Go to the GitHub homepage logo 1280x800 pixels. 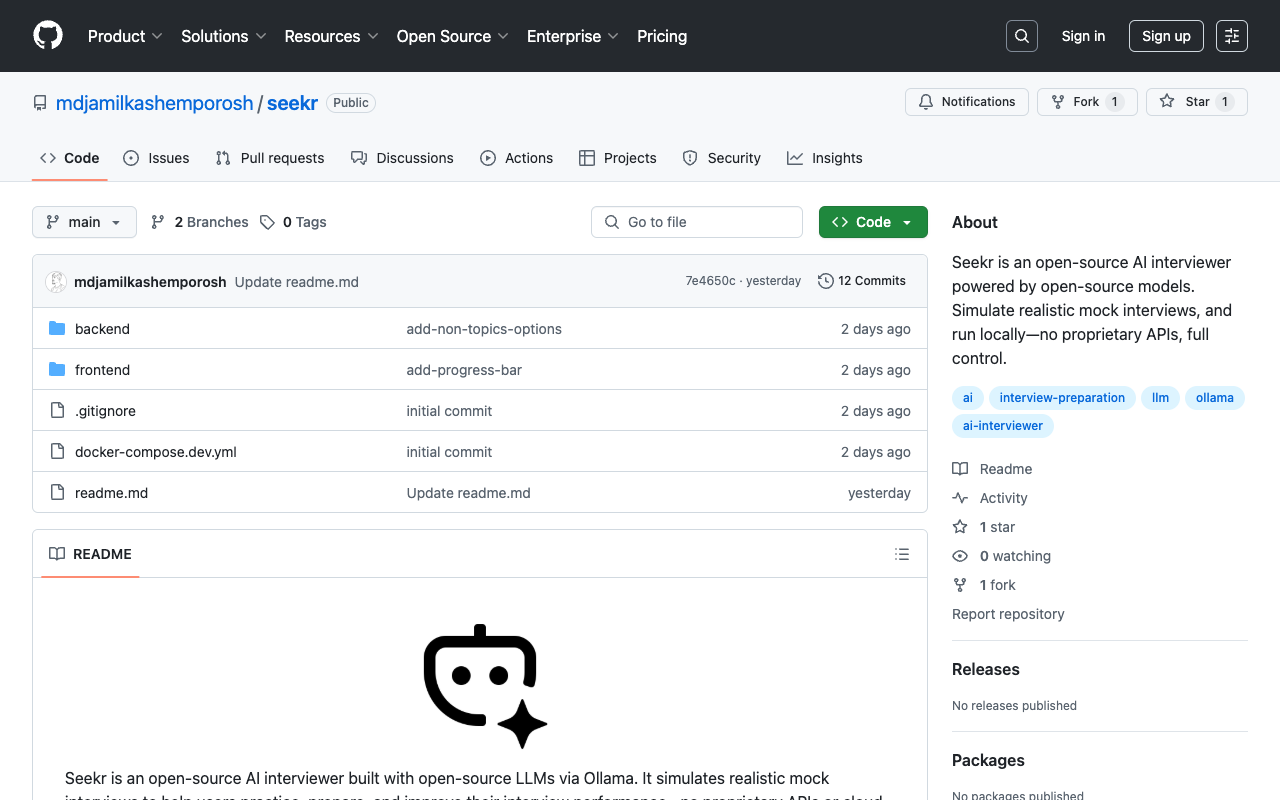[48, 36]
